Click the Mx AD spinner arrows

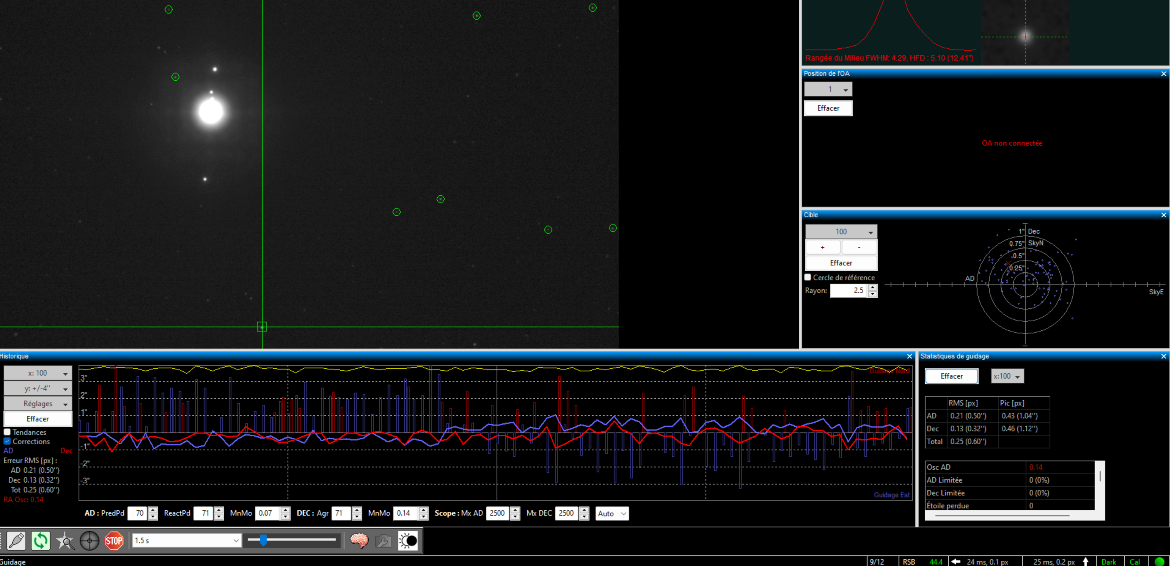(x=513, y=513)
